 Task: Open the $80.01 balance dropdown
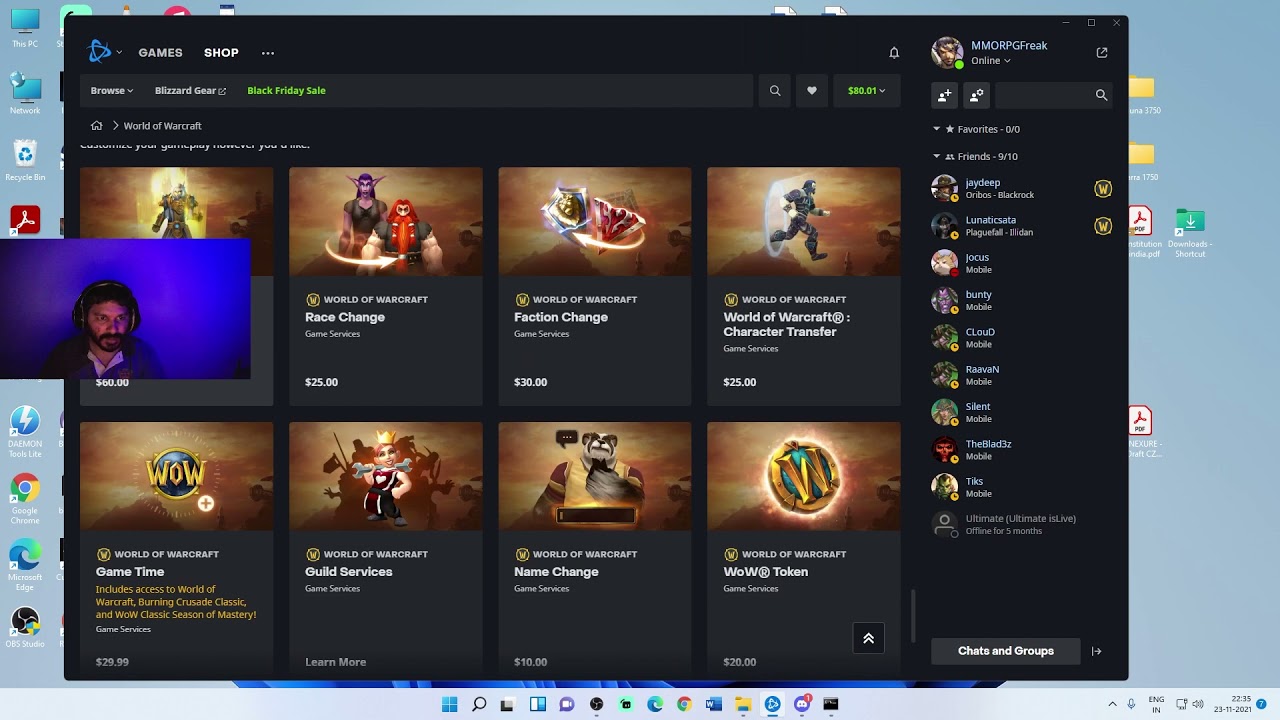[x=866, y=90]
